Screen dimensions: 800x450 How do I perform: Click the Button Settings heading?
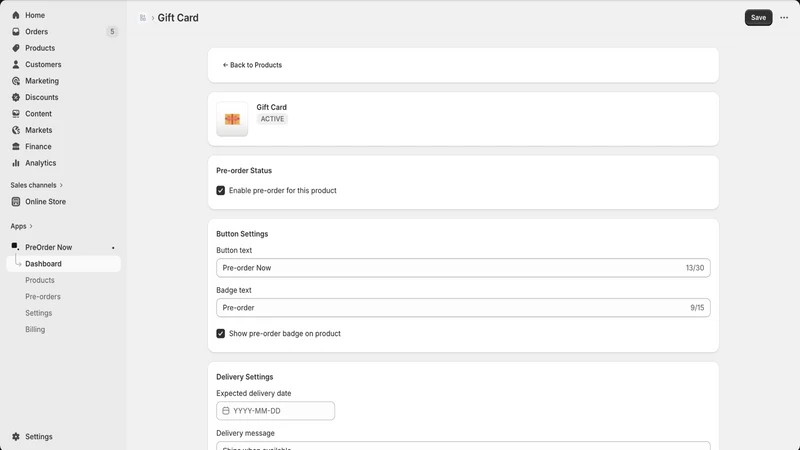242,234
